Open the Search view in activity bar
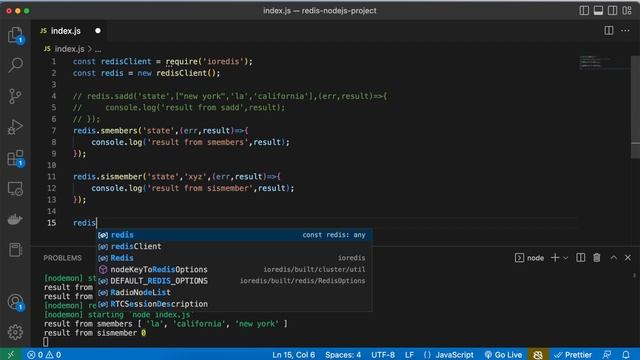The width and height of the screenshot is (640, 360). 15,65
